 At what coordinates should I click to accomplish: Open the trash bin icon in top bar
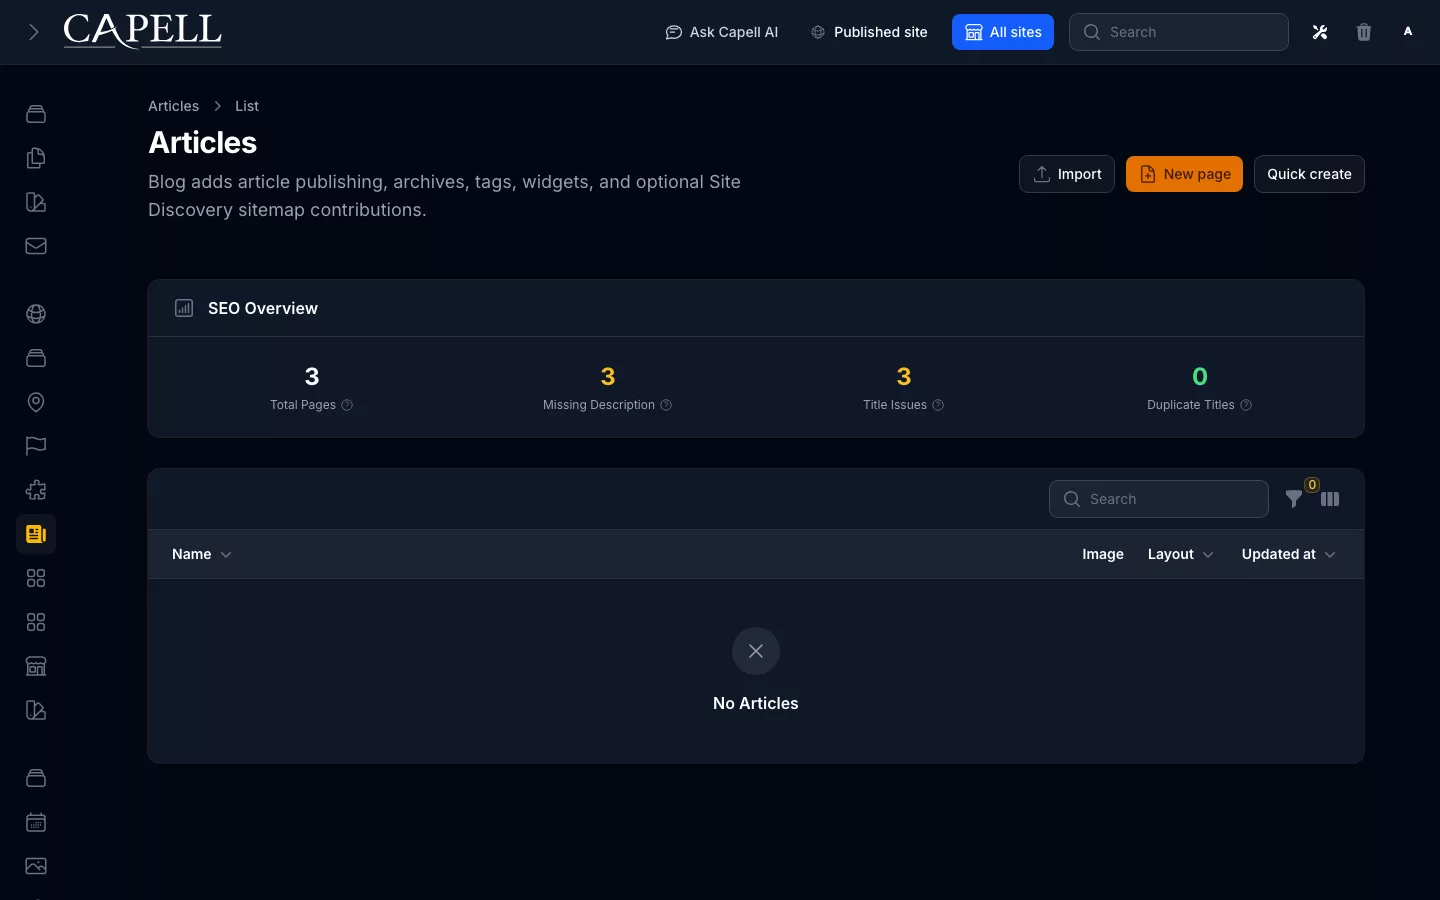pos(1364,32)
